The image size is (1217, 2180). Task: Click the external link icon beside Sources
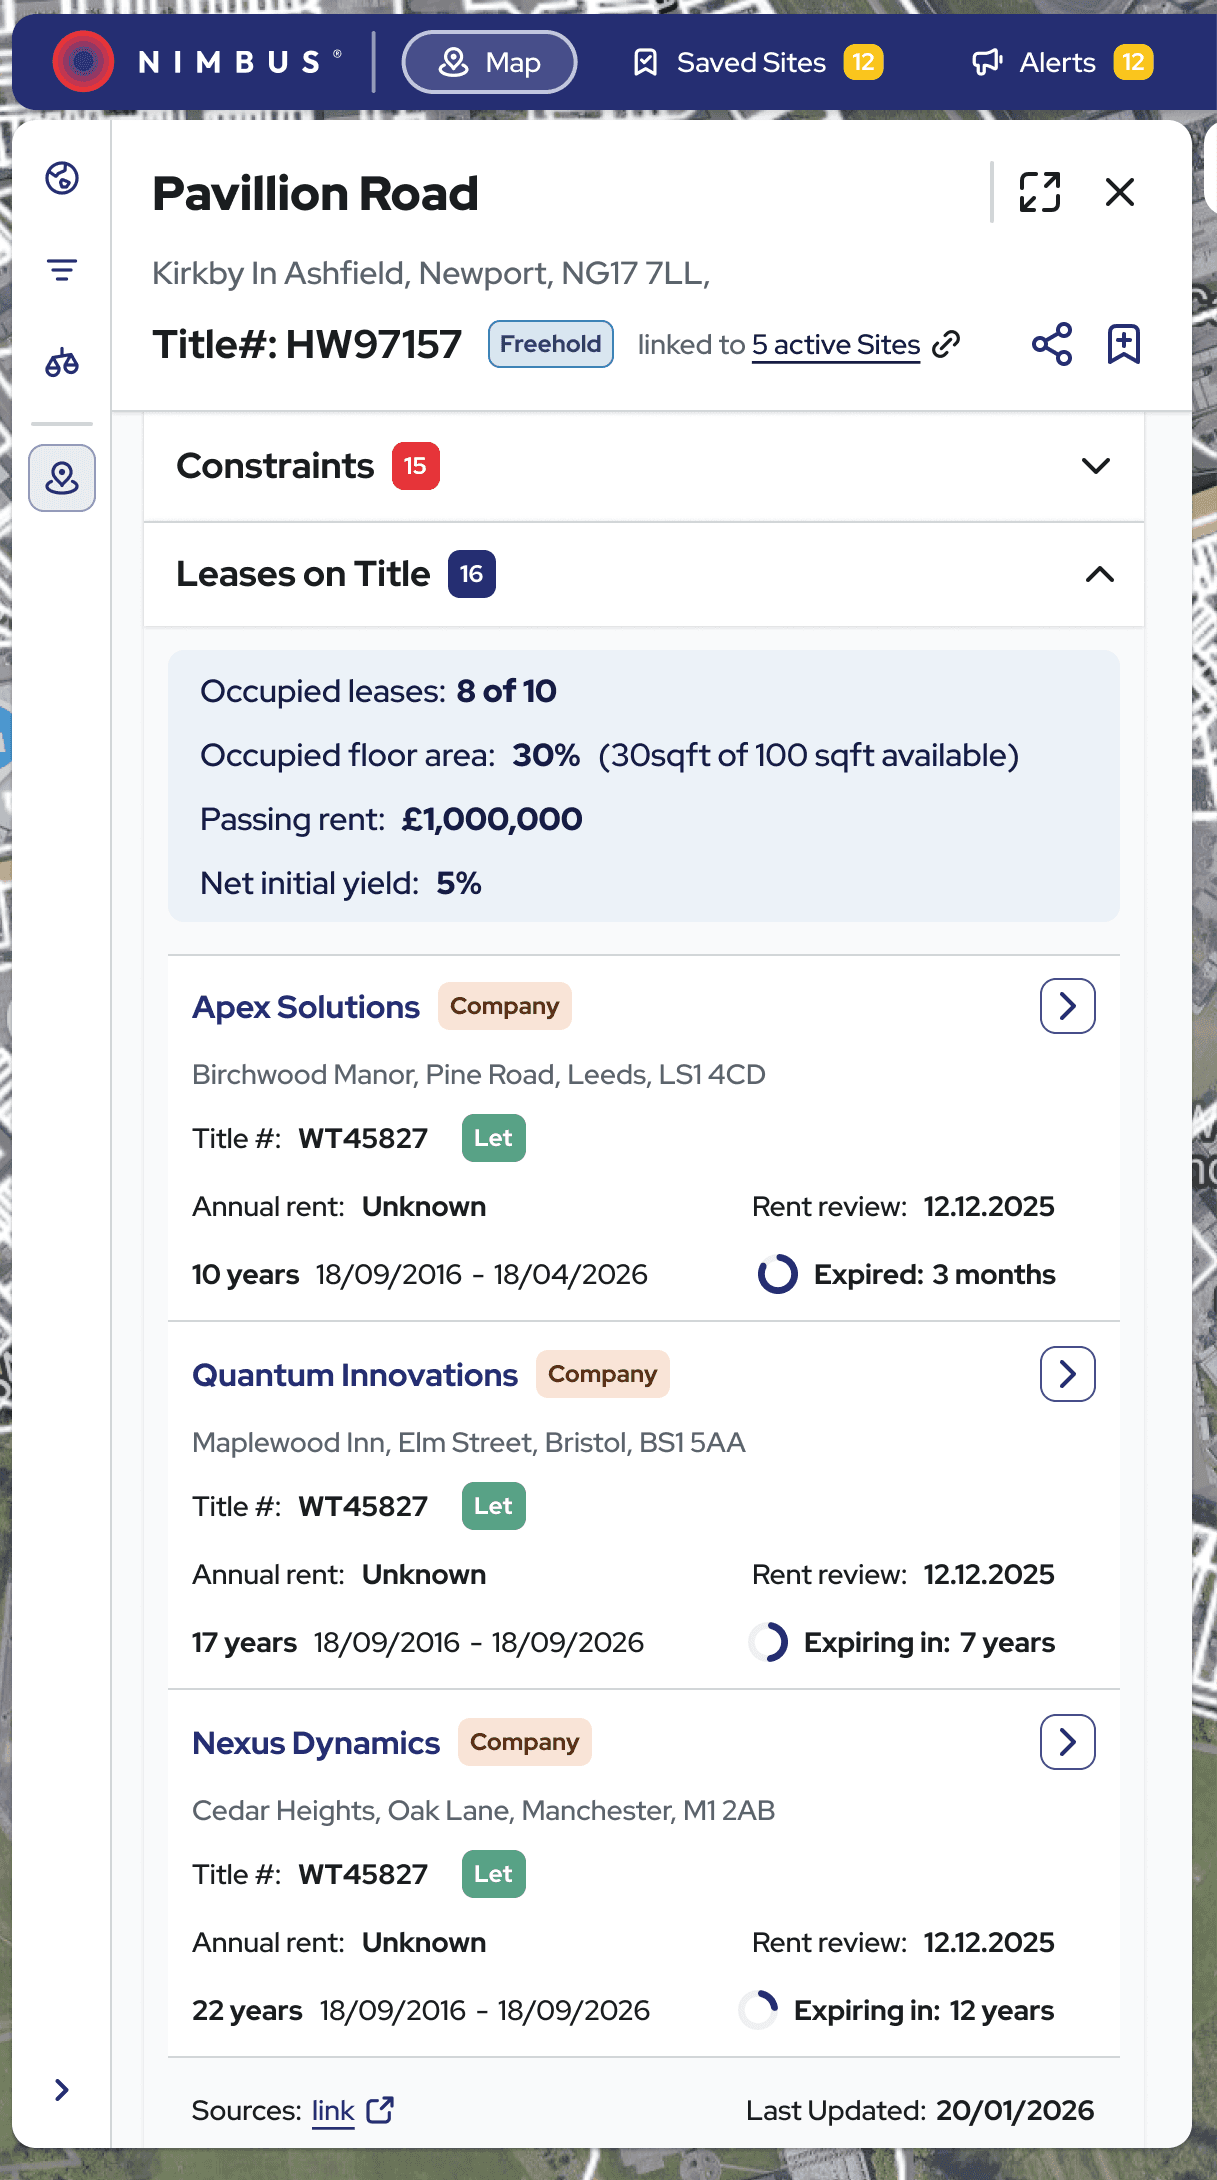pos(380,2110)
